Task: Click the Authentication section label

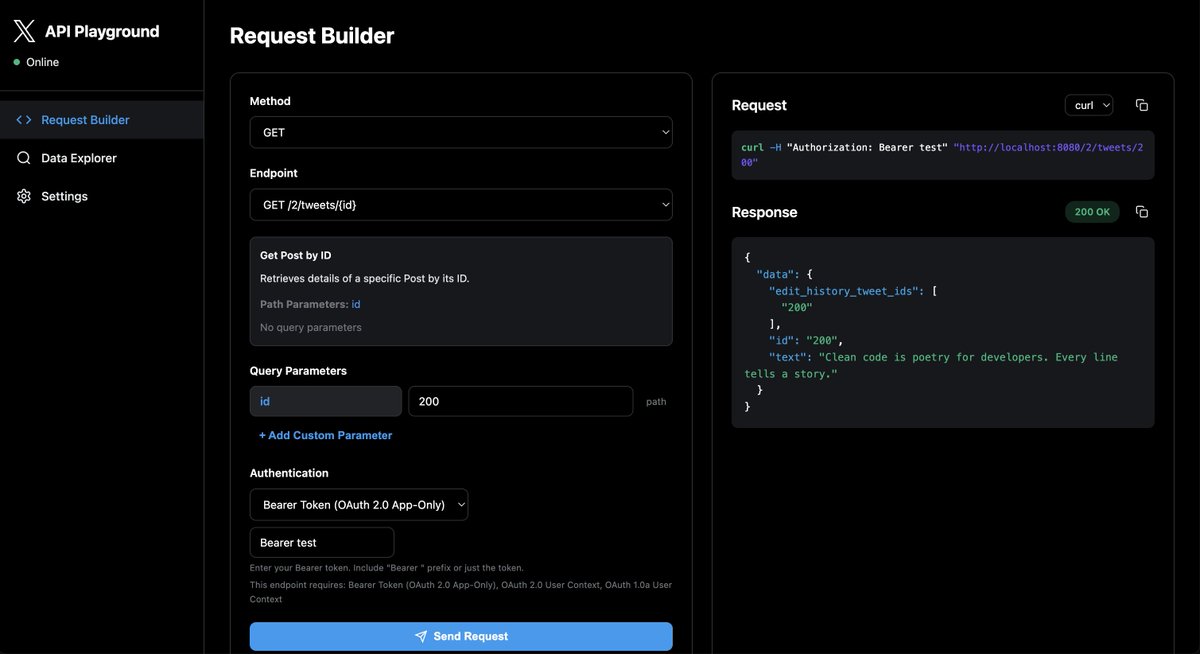Action: pos(289,473)
